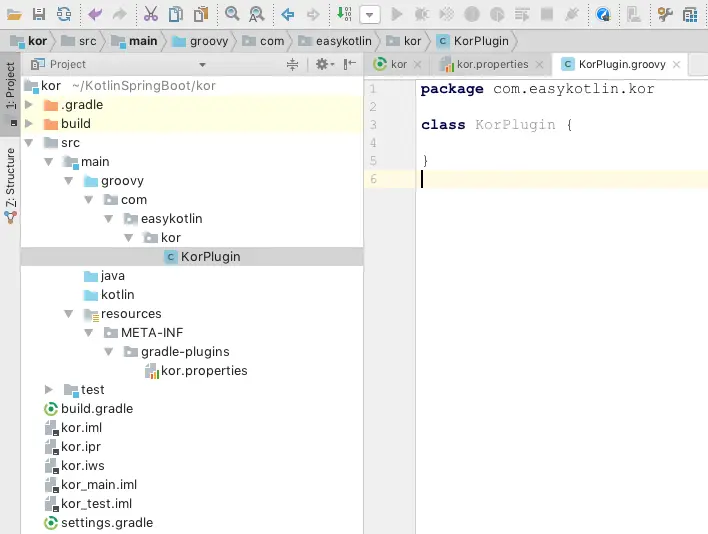Open the Project Structure icon

click(690, 14)
